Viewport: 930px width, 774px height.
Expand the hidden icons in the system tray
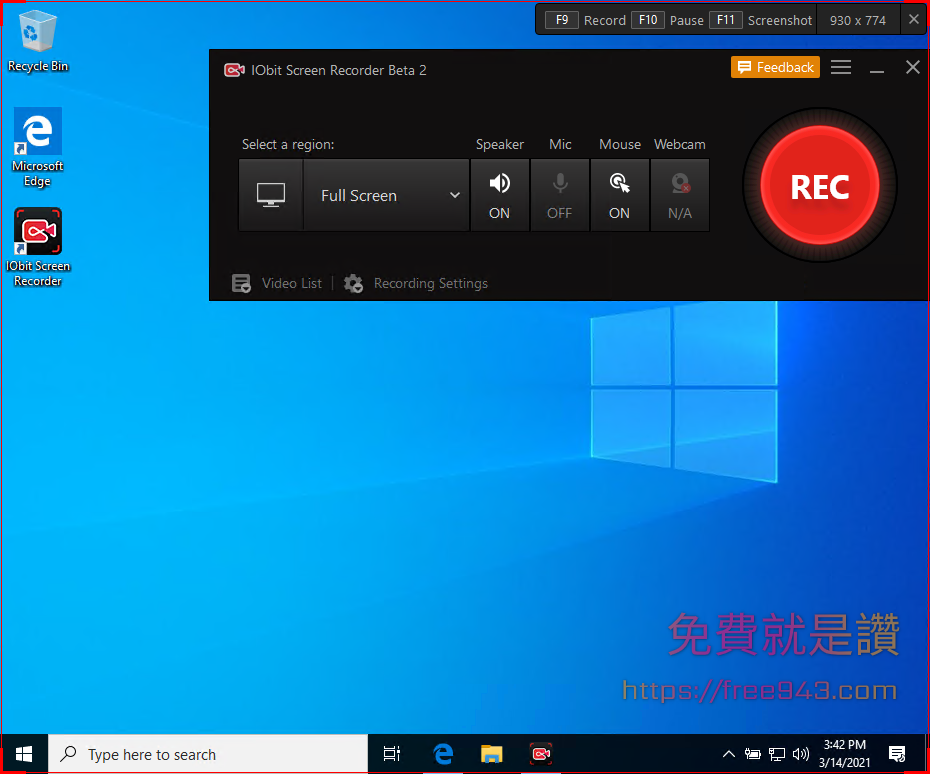[729, 753]
